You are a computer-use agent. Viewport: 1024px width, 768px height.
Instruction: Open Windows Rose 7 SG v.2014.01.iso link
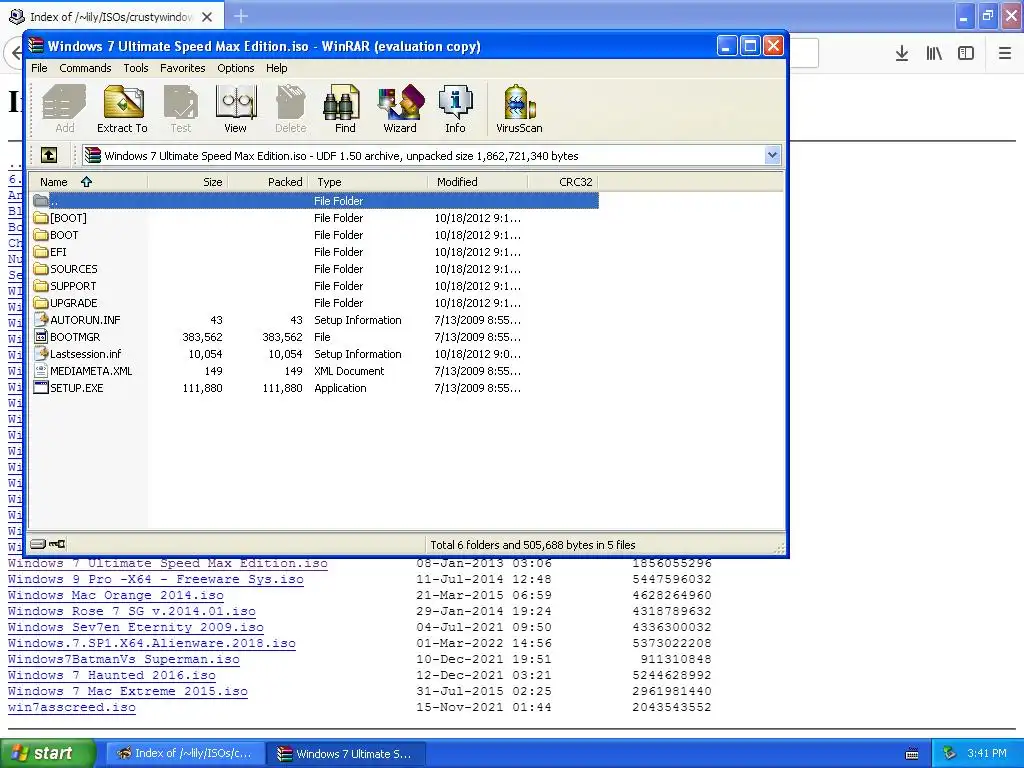click(131, 611)
